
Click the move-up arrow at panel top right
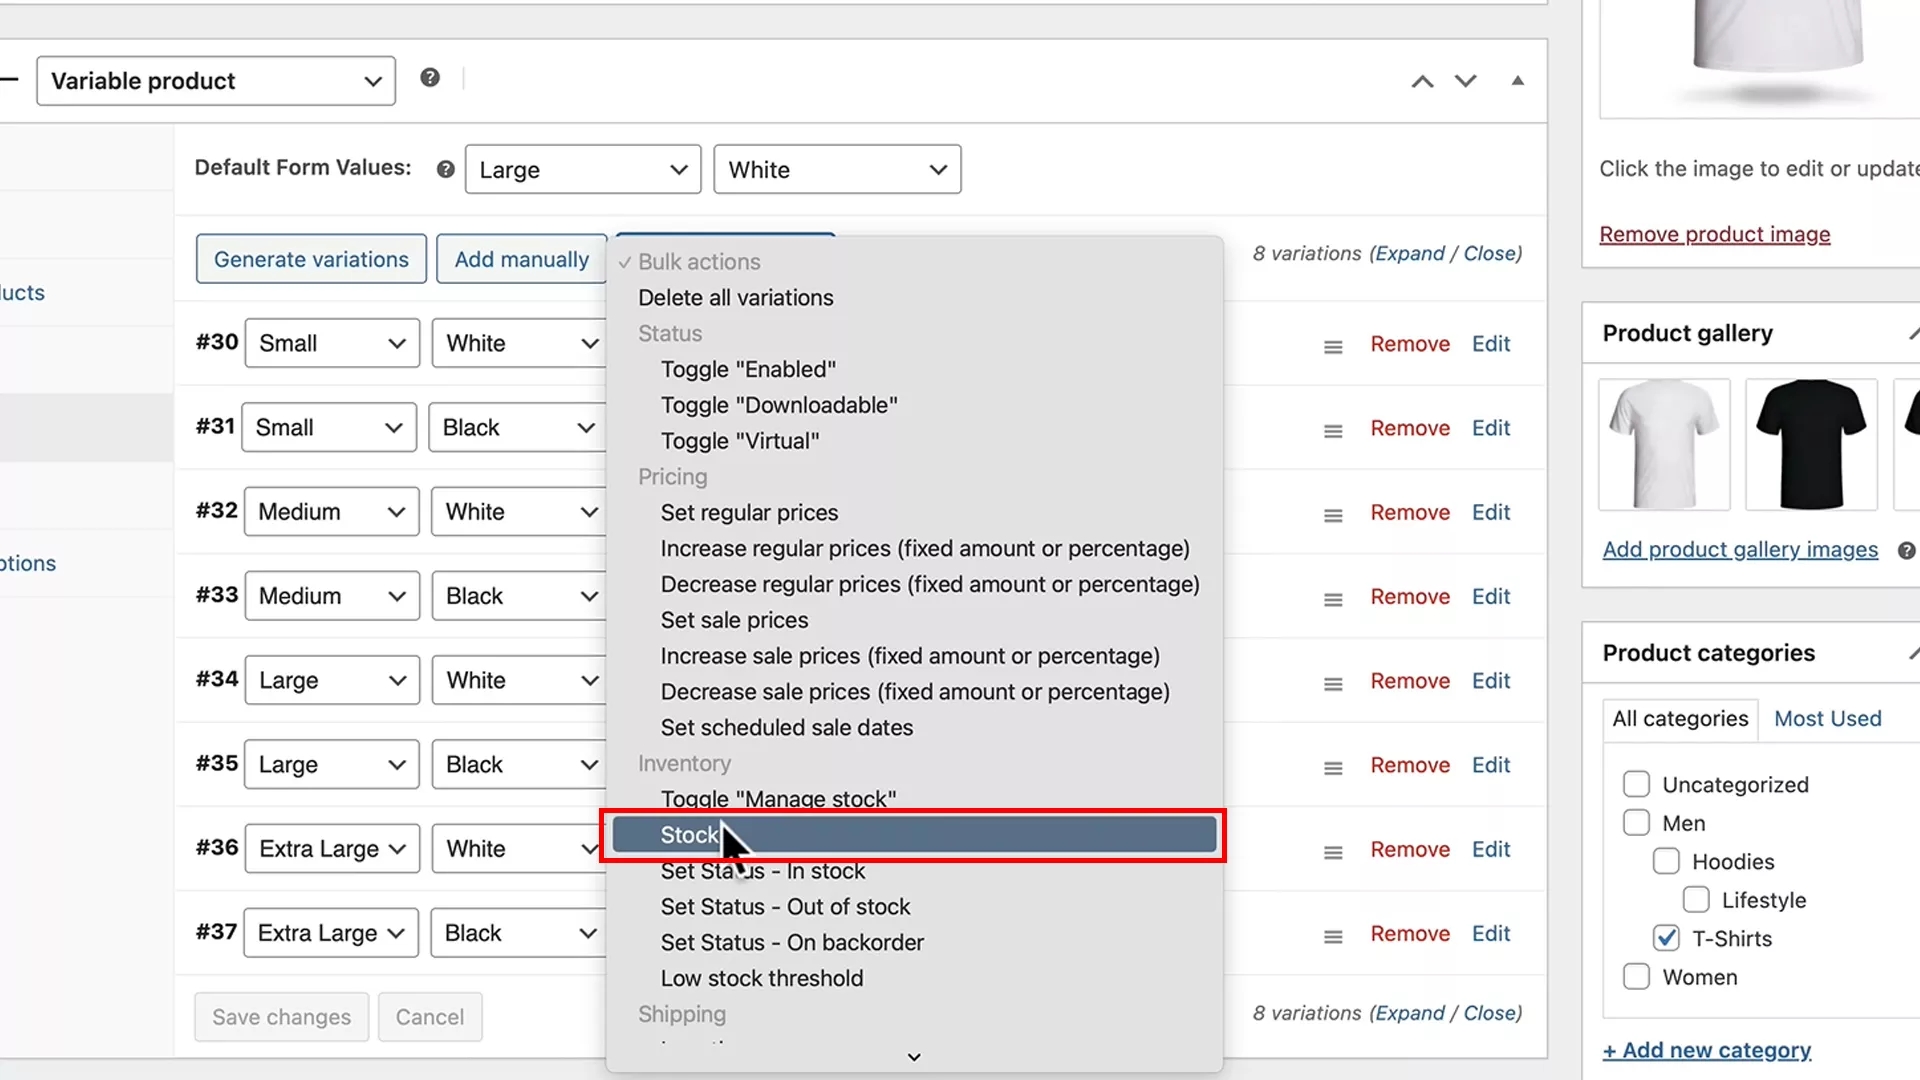coord(1422,81)
